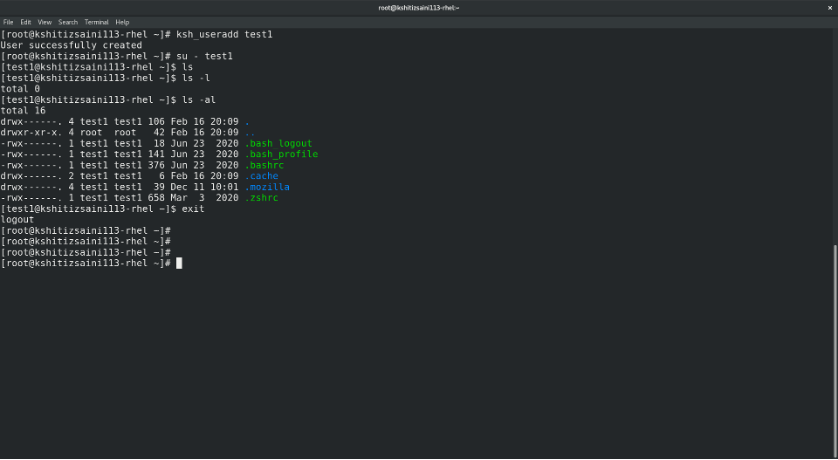Image resolution: width=838 pixels, height=460 pixels.
Task: Click the block cursor at the last prompt
Action: tap(179, 263)
